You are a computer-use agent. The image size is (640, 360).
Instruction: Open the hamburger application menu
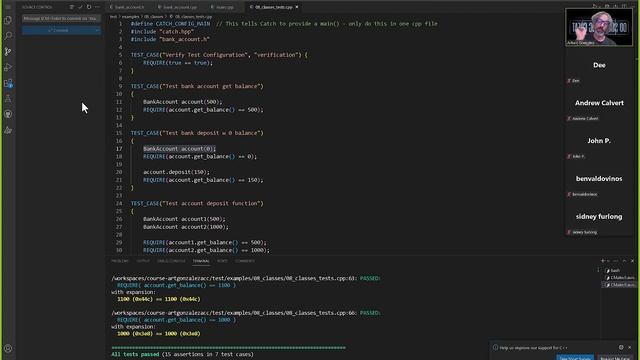[8, 7]
